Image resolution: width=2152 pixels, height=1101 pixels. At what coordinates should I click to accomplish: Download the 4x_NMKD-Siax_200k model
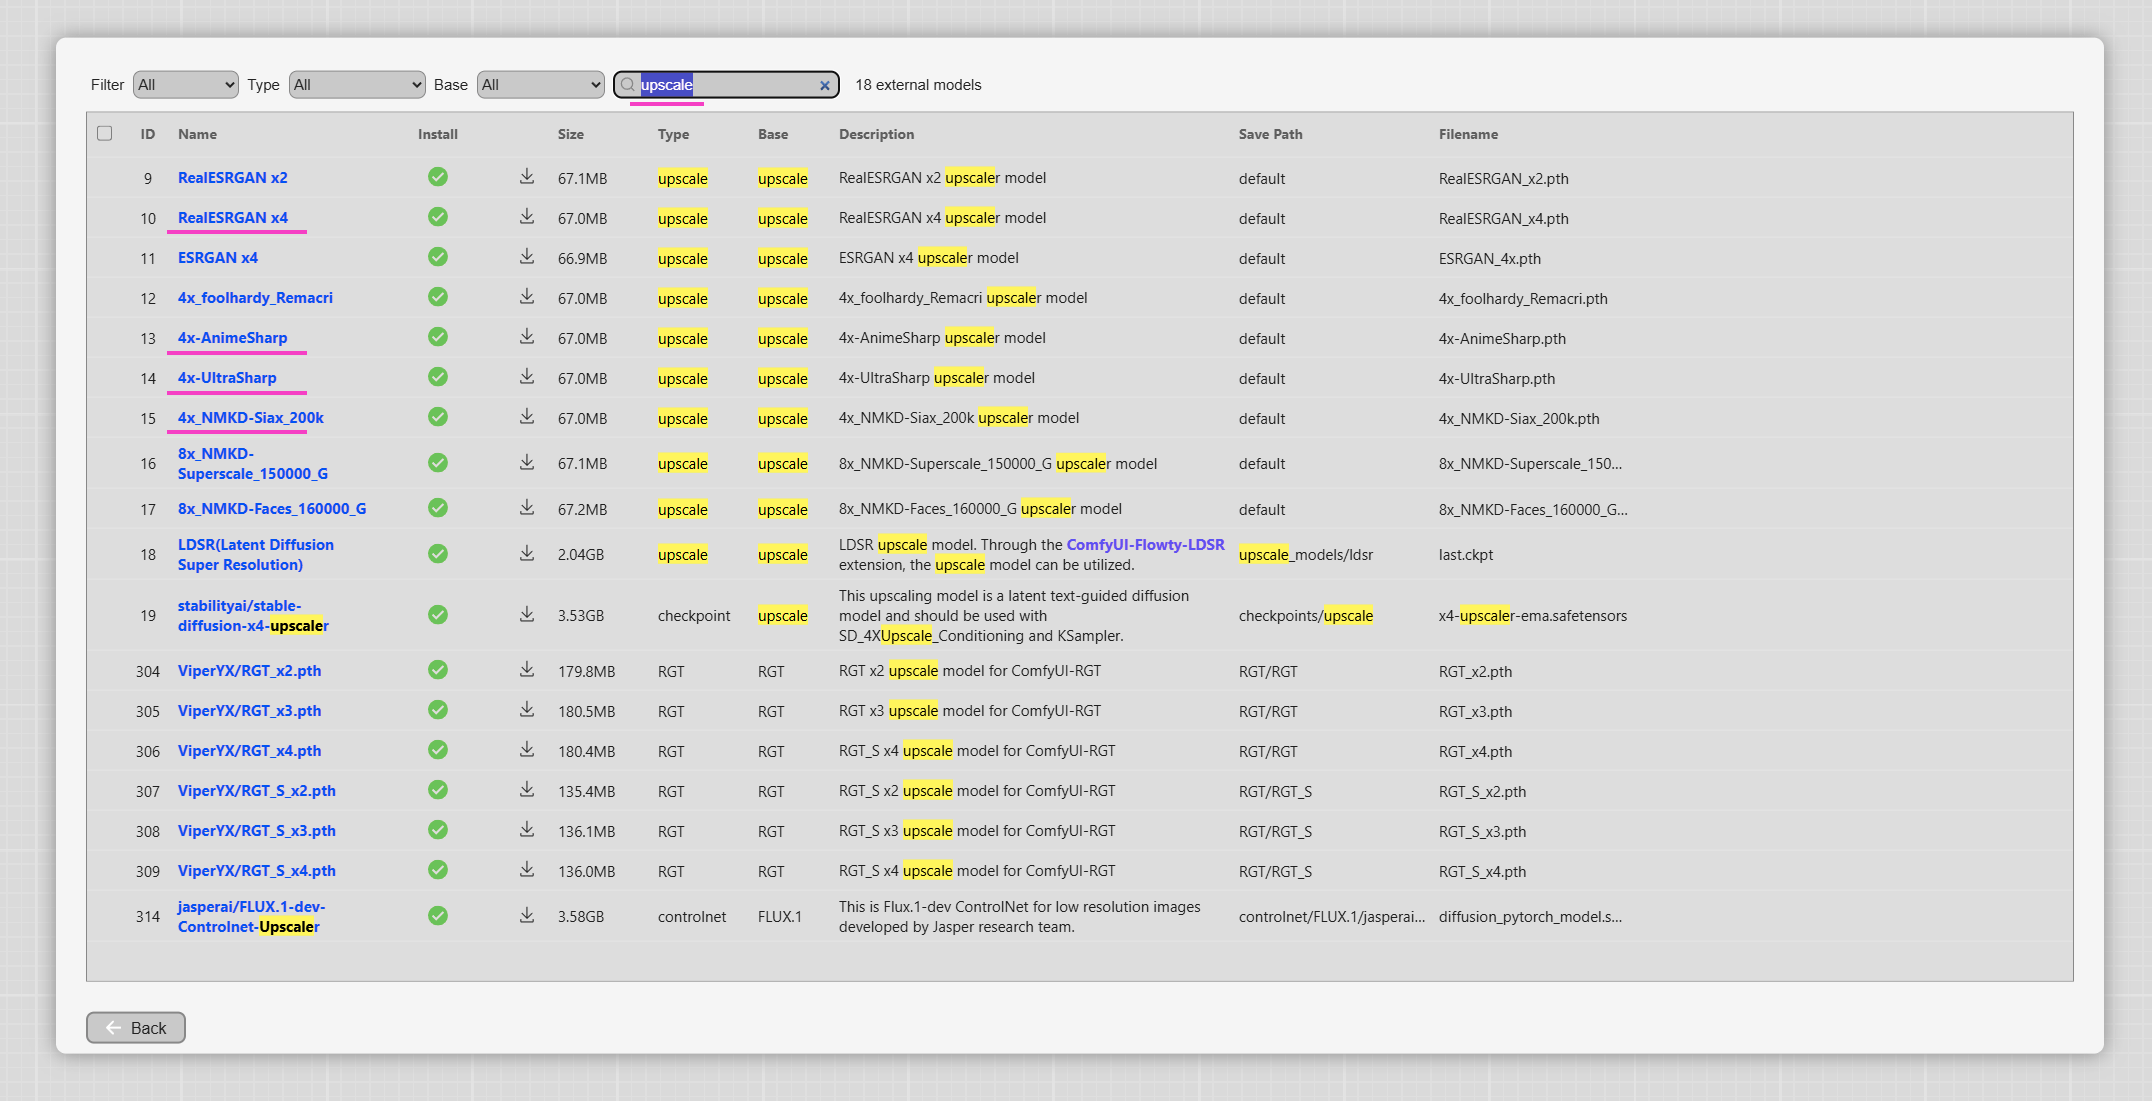[527, 417]
